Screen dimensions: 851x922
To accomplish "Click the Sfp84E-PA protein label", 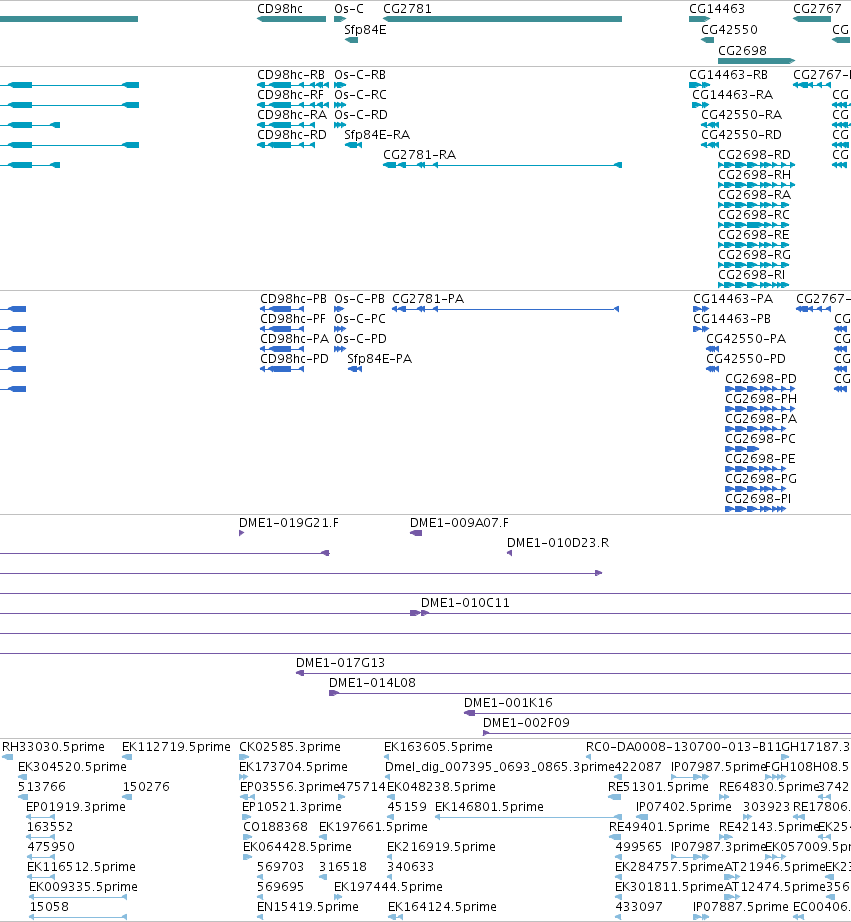I will 379,359.
